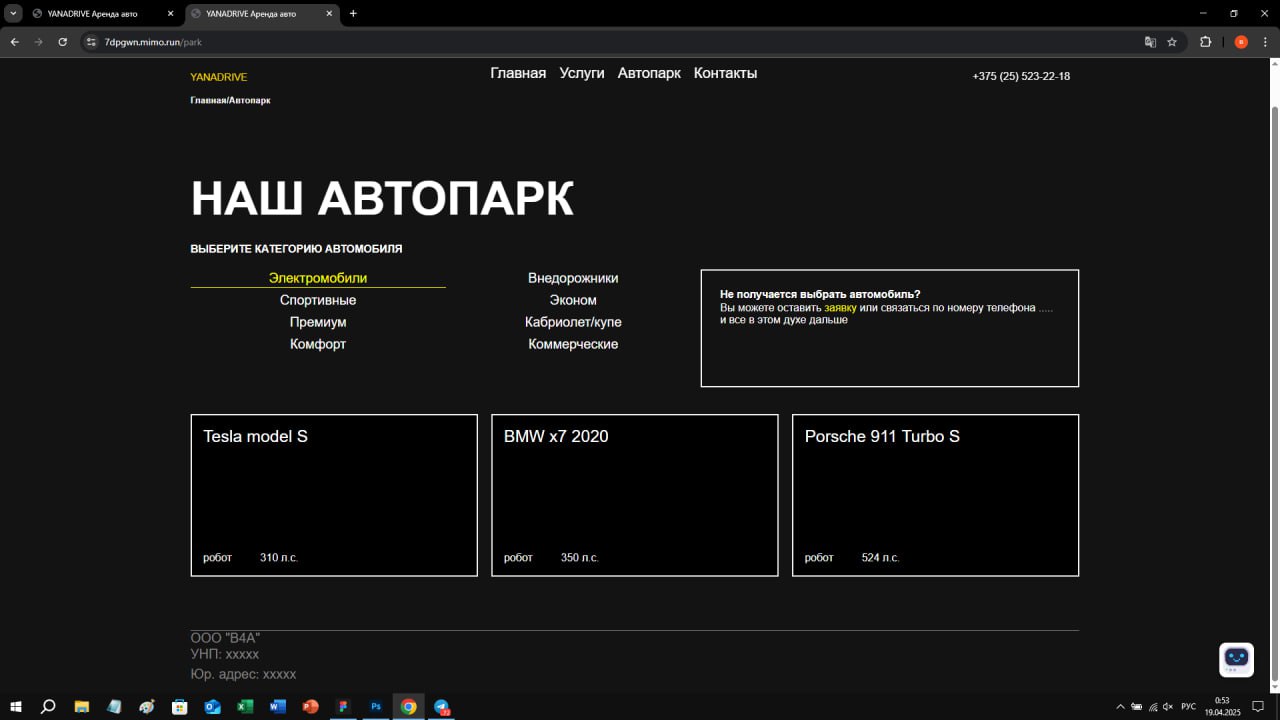
Task: Open the browser extensions puzzle icon
Action: point(1205,42)
